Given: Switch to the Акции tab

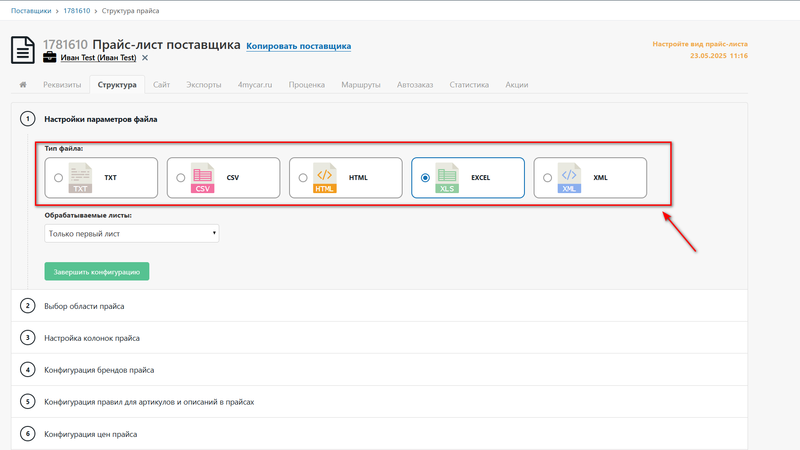Looking at the screenshot, I should point(517,85).
